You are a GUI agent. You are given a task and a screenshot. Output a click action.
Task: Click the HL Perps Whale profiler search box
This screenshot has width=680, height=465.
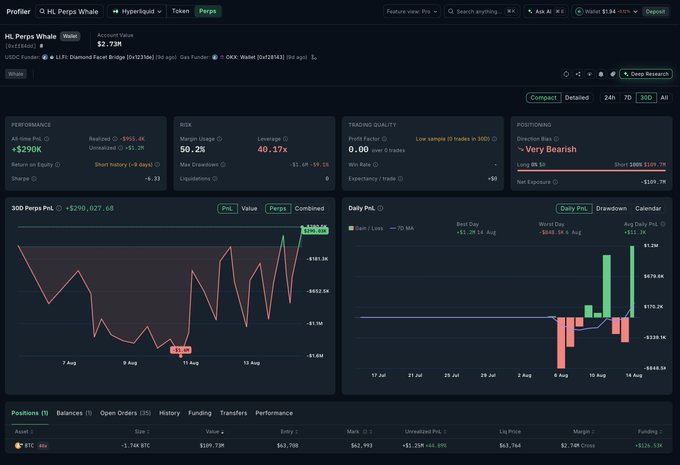point(69,11)
